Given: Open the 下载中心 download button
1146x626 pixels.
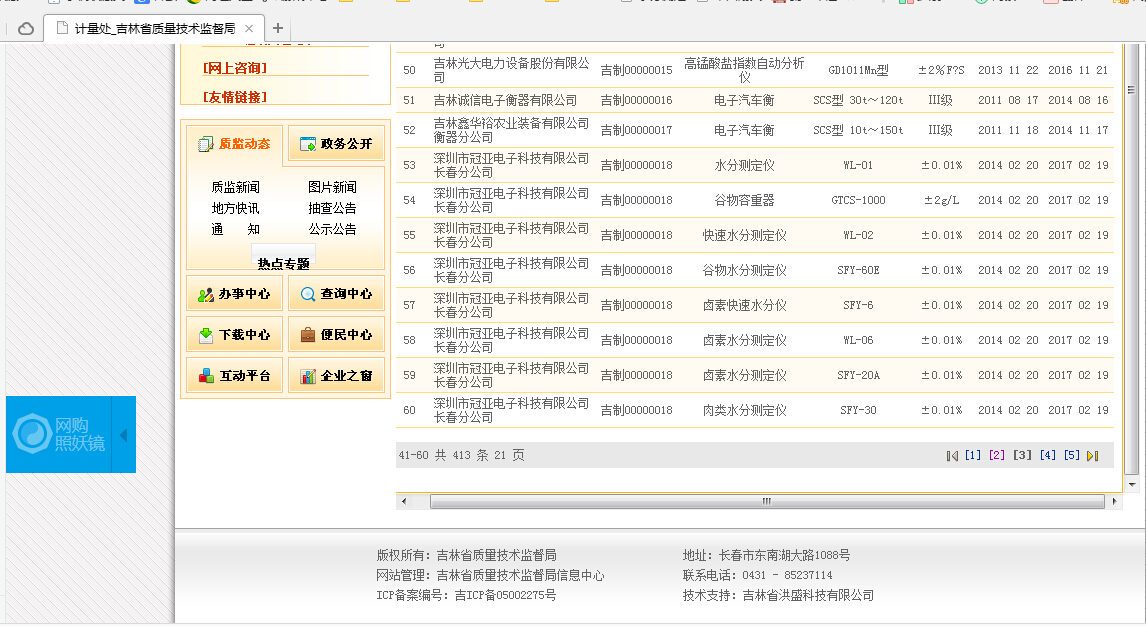Looking at the screenshot, I should [x=235, y=335].
